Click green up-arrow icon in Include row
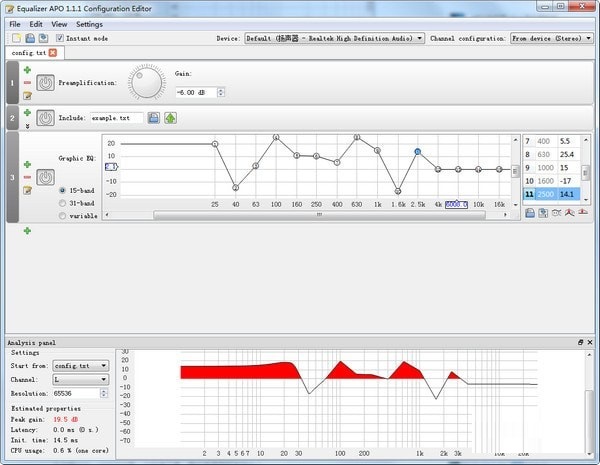Image resolution: width=600 pixels, height=465 pixels. tap(170, 118)
